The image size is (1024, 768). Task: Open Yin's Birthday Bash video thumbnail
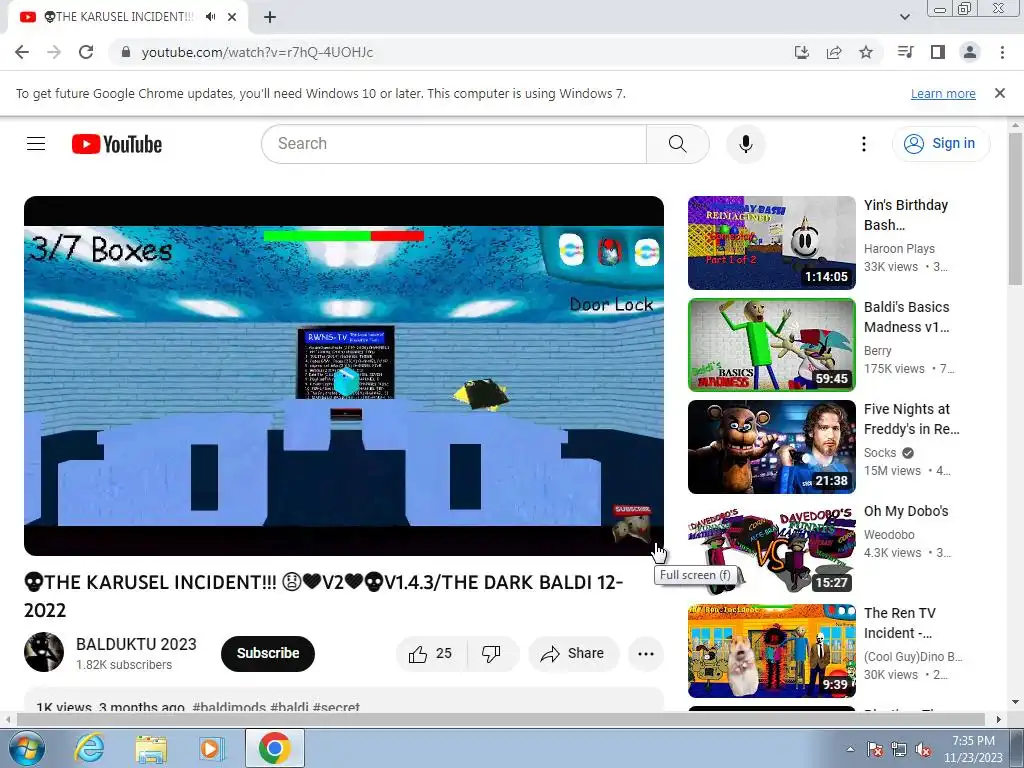click(772, 243)
